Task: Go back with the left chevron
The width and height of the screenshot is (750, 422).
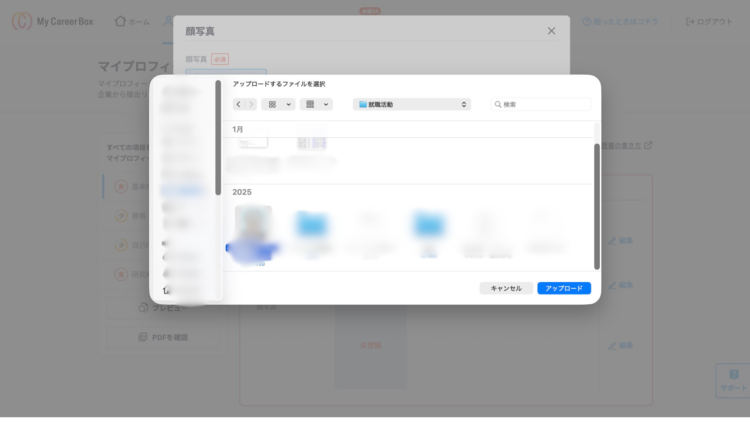Action: (x=239, y=104)
